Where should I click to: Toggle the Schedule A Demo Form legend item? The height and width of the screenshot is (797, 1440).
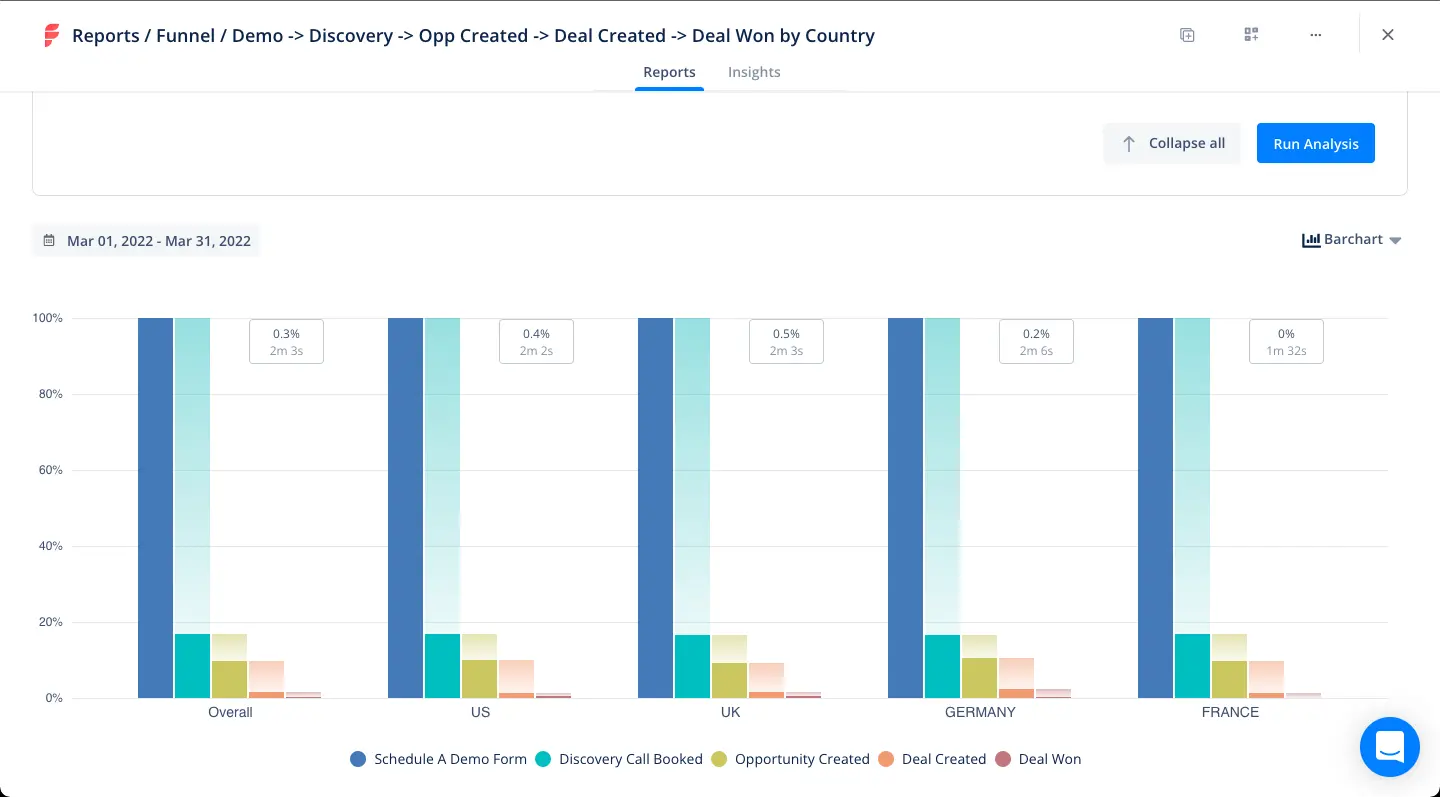pos(438,759)
